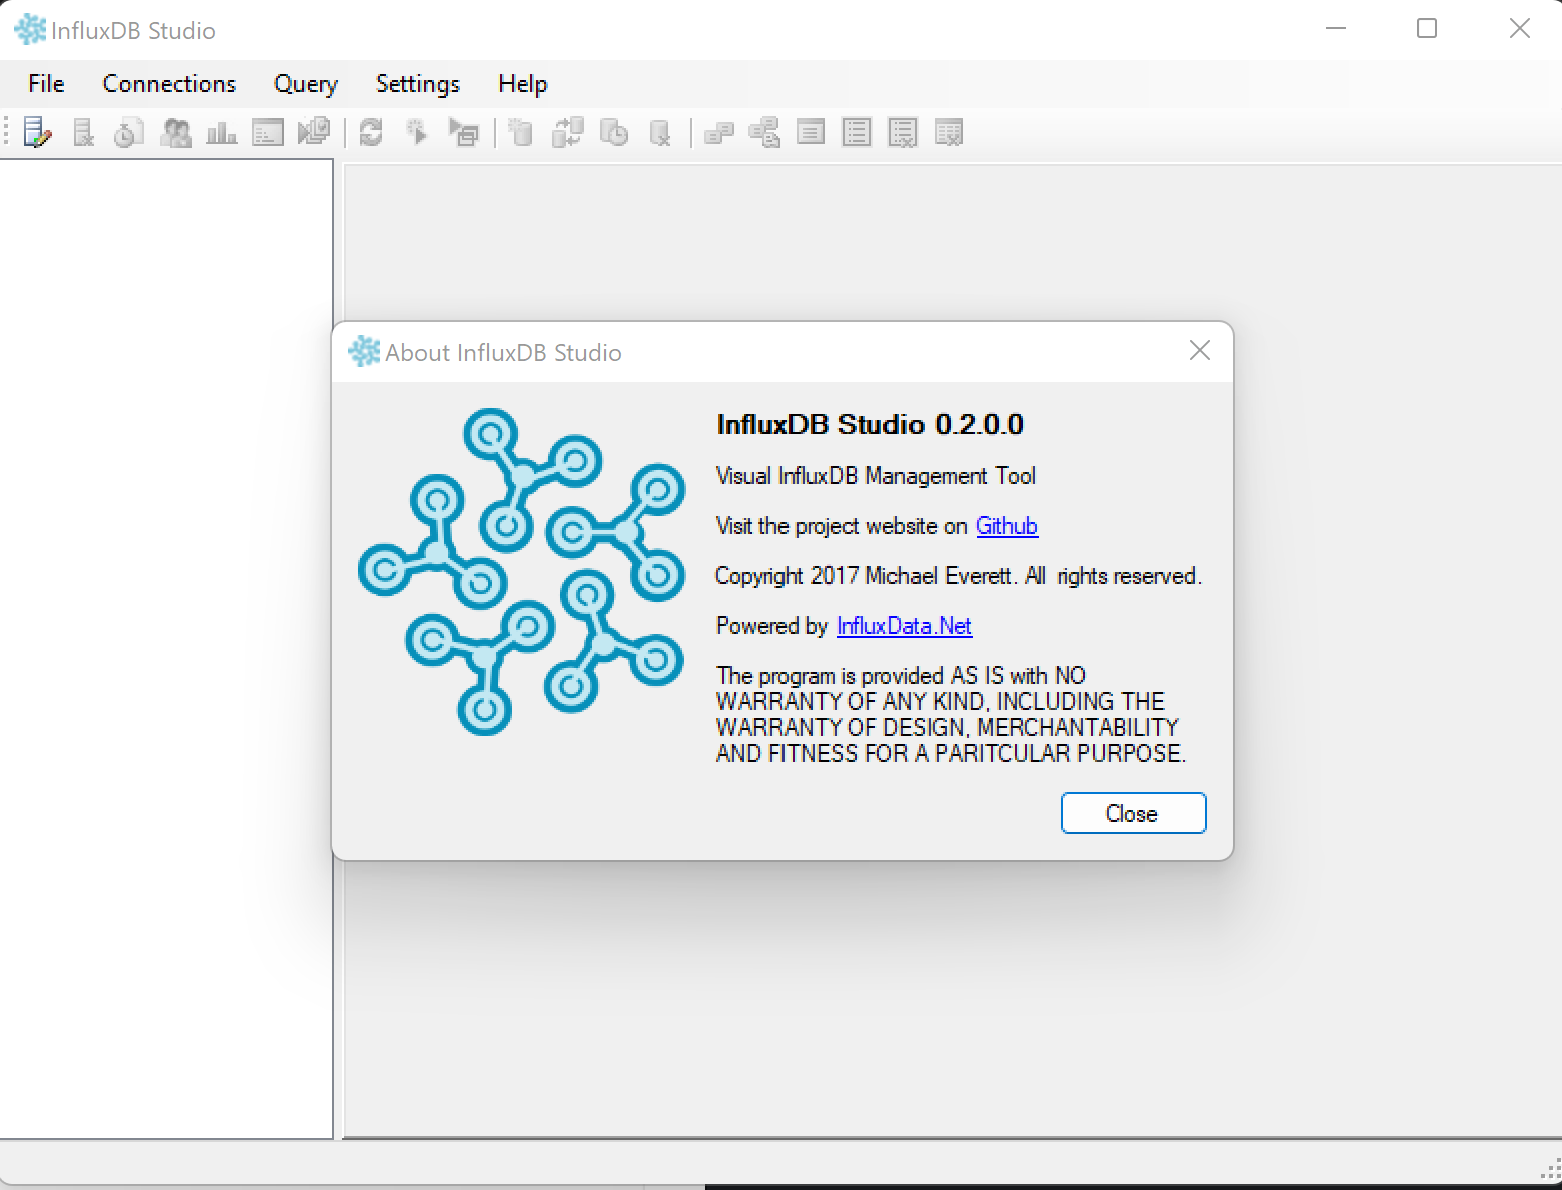Open Manage Connections server-with-pencil icon

[37, 132]
